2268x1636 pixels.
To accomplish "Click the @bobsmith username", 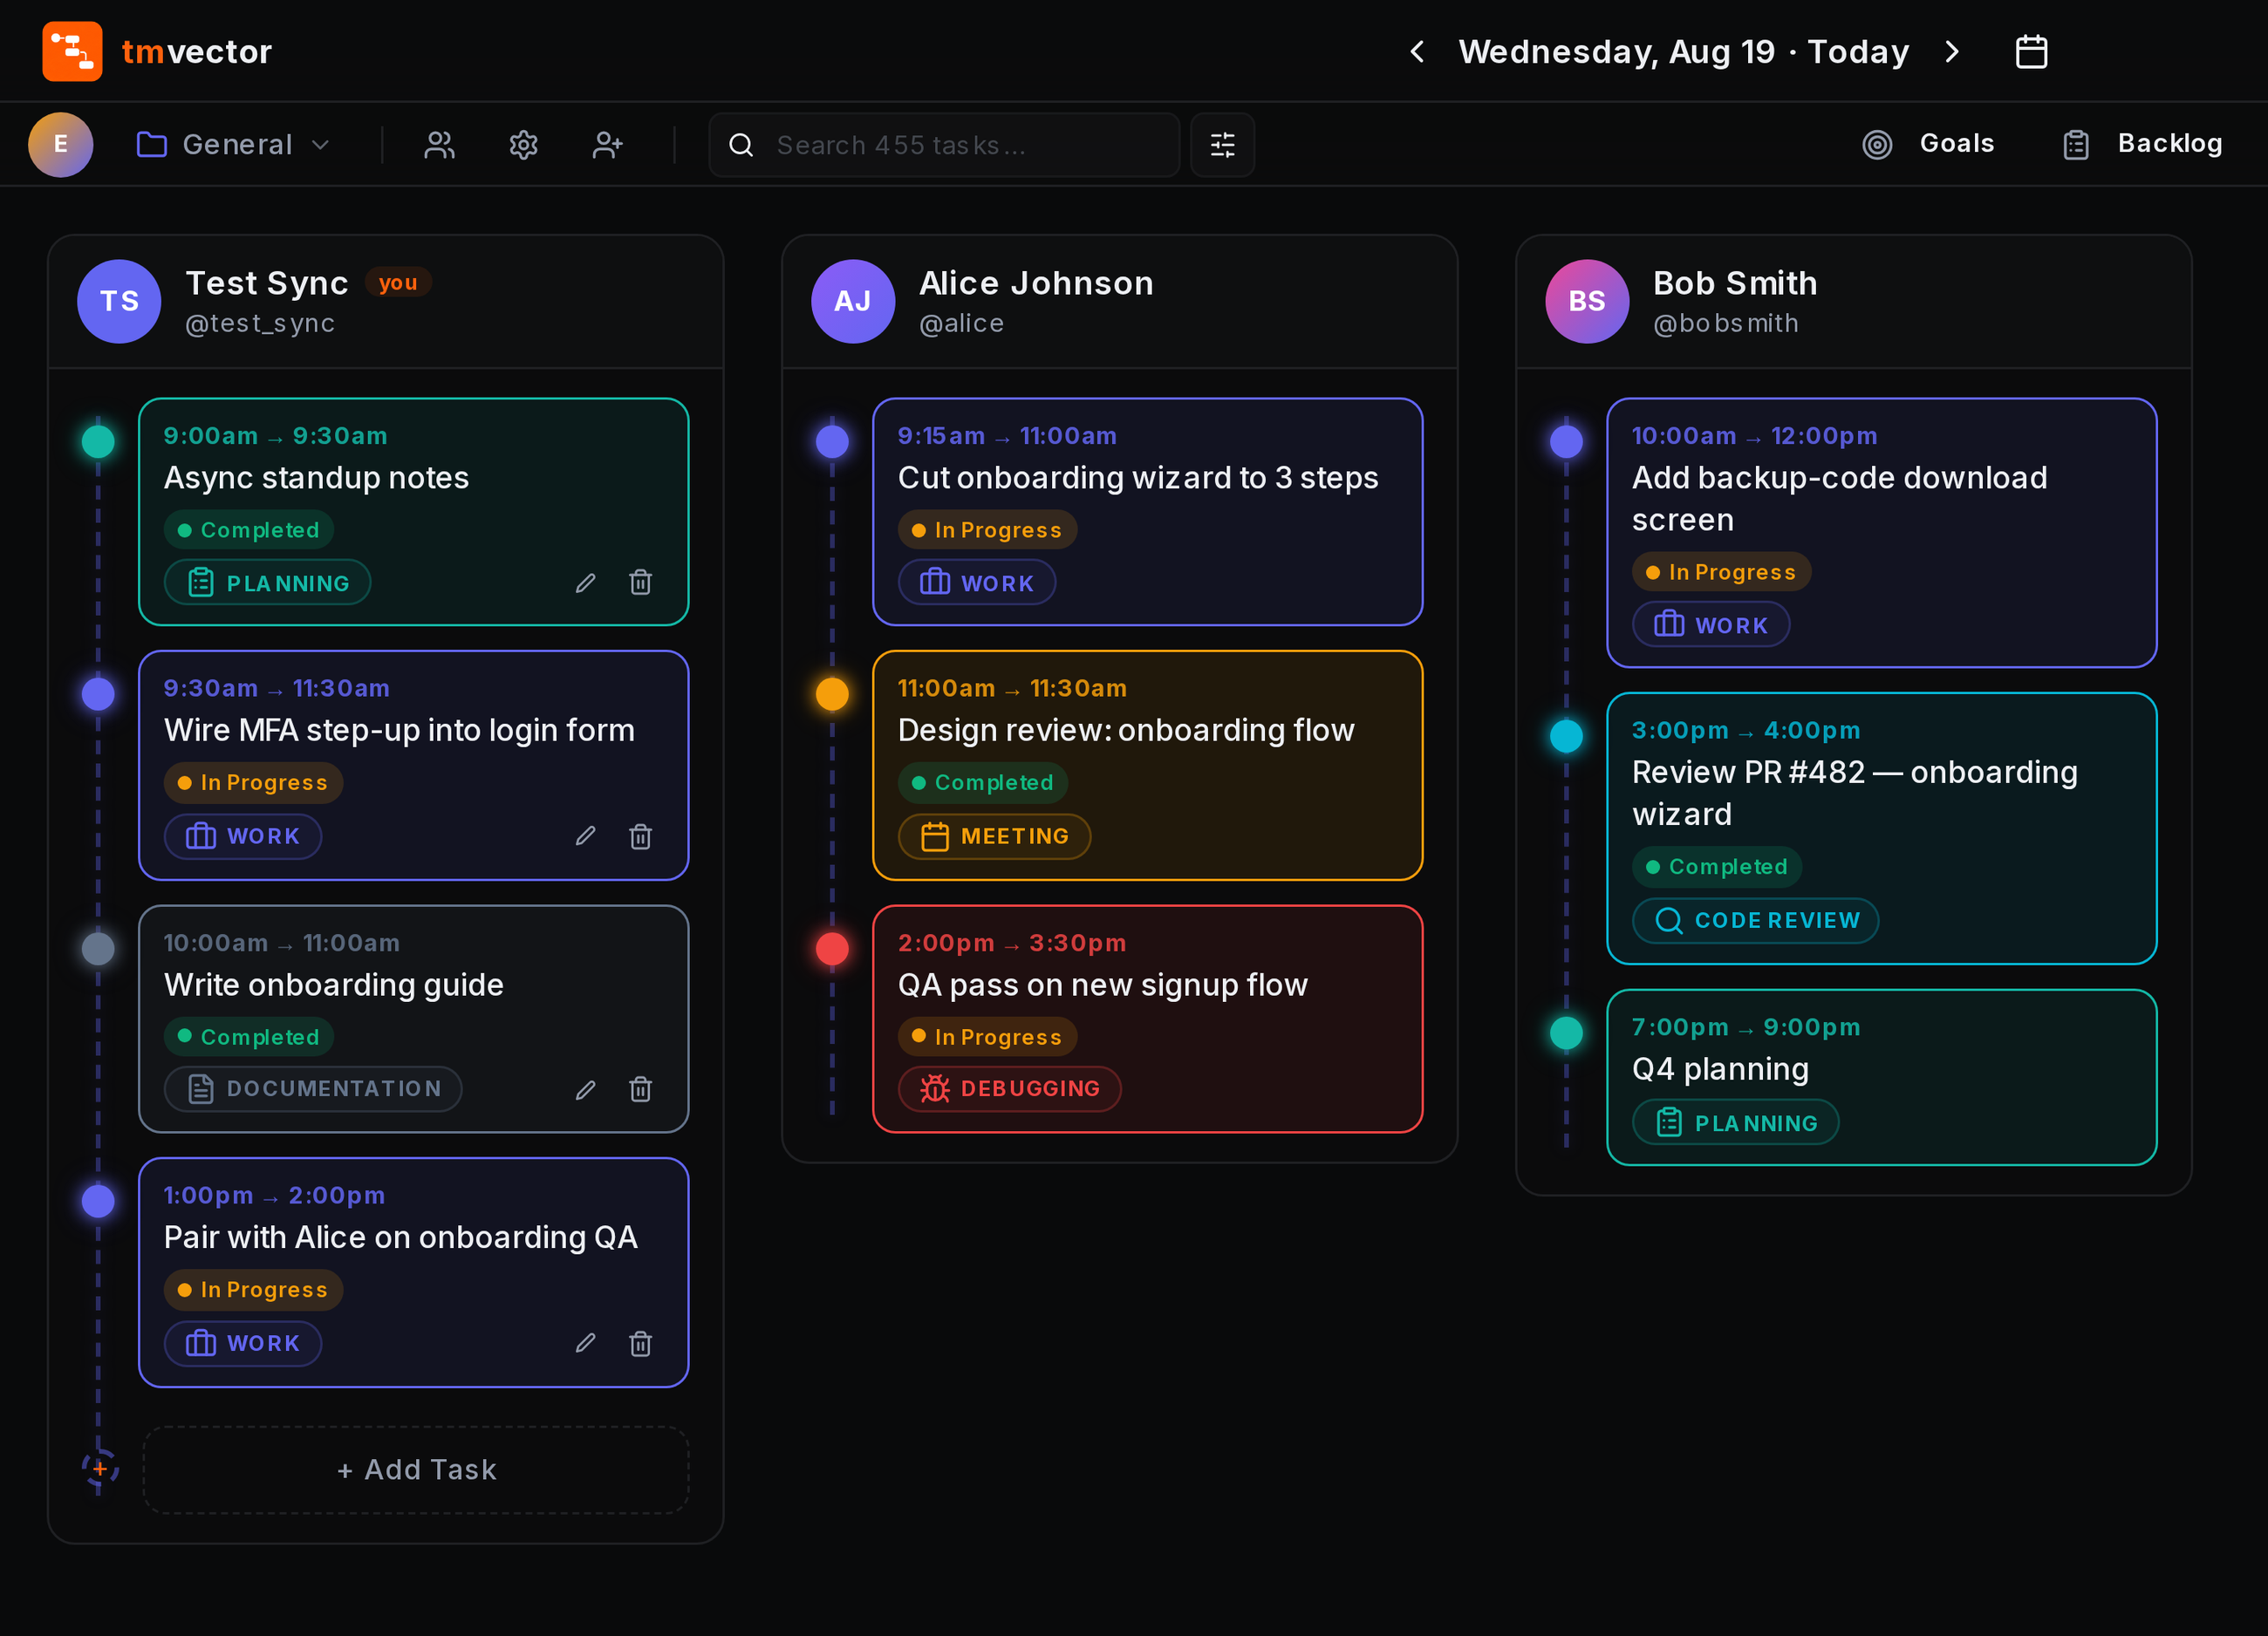I will click(1726, 323).
